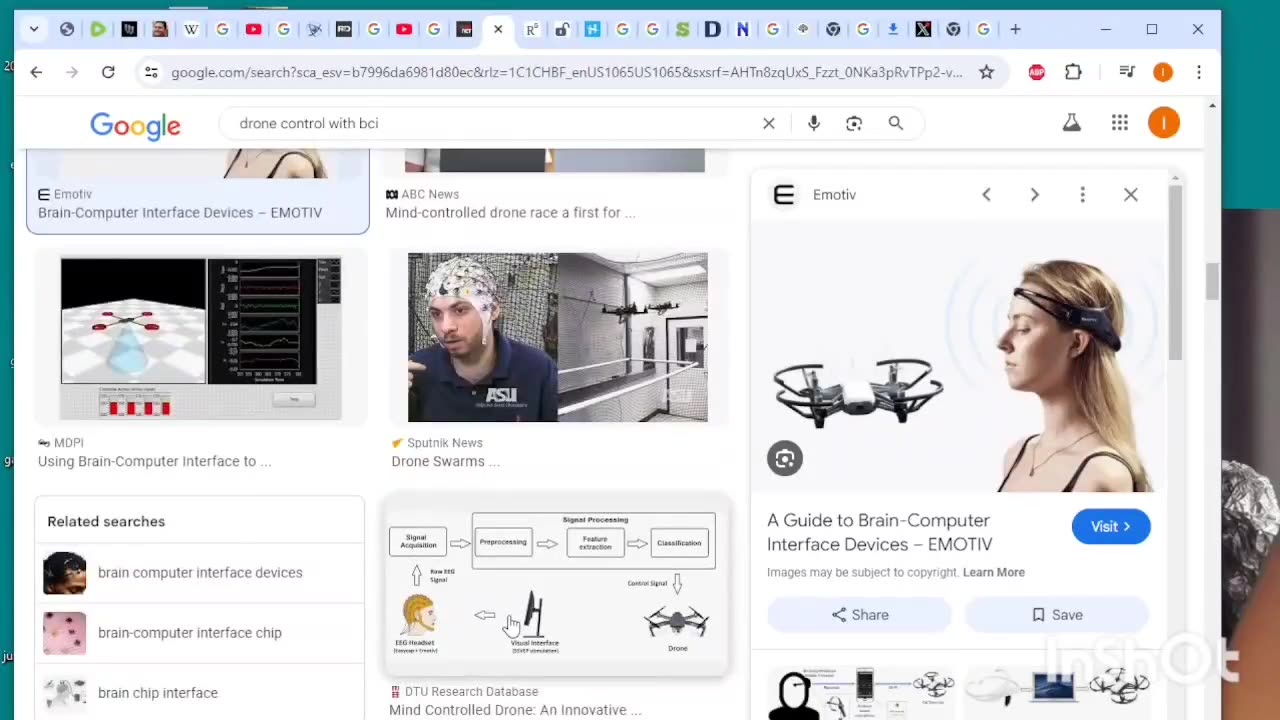1280x720 pixels.
Task: Open the site information icon in address bar
Action: point(151,72)
